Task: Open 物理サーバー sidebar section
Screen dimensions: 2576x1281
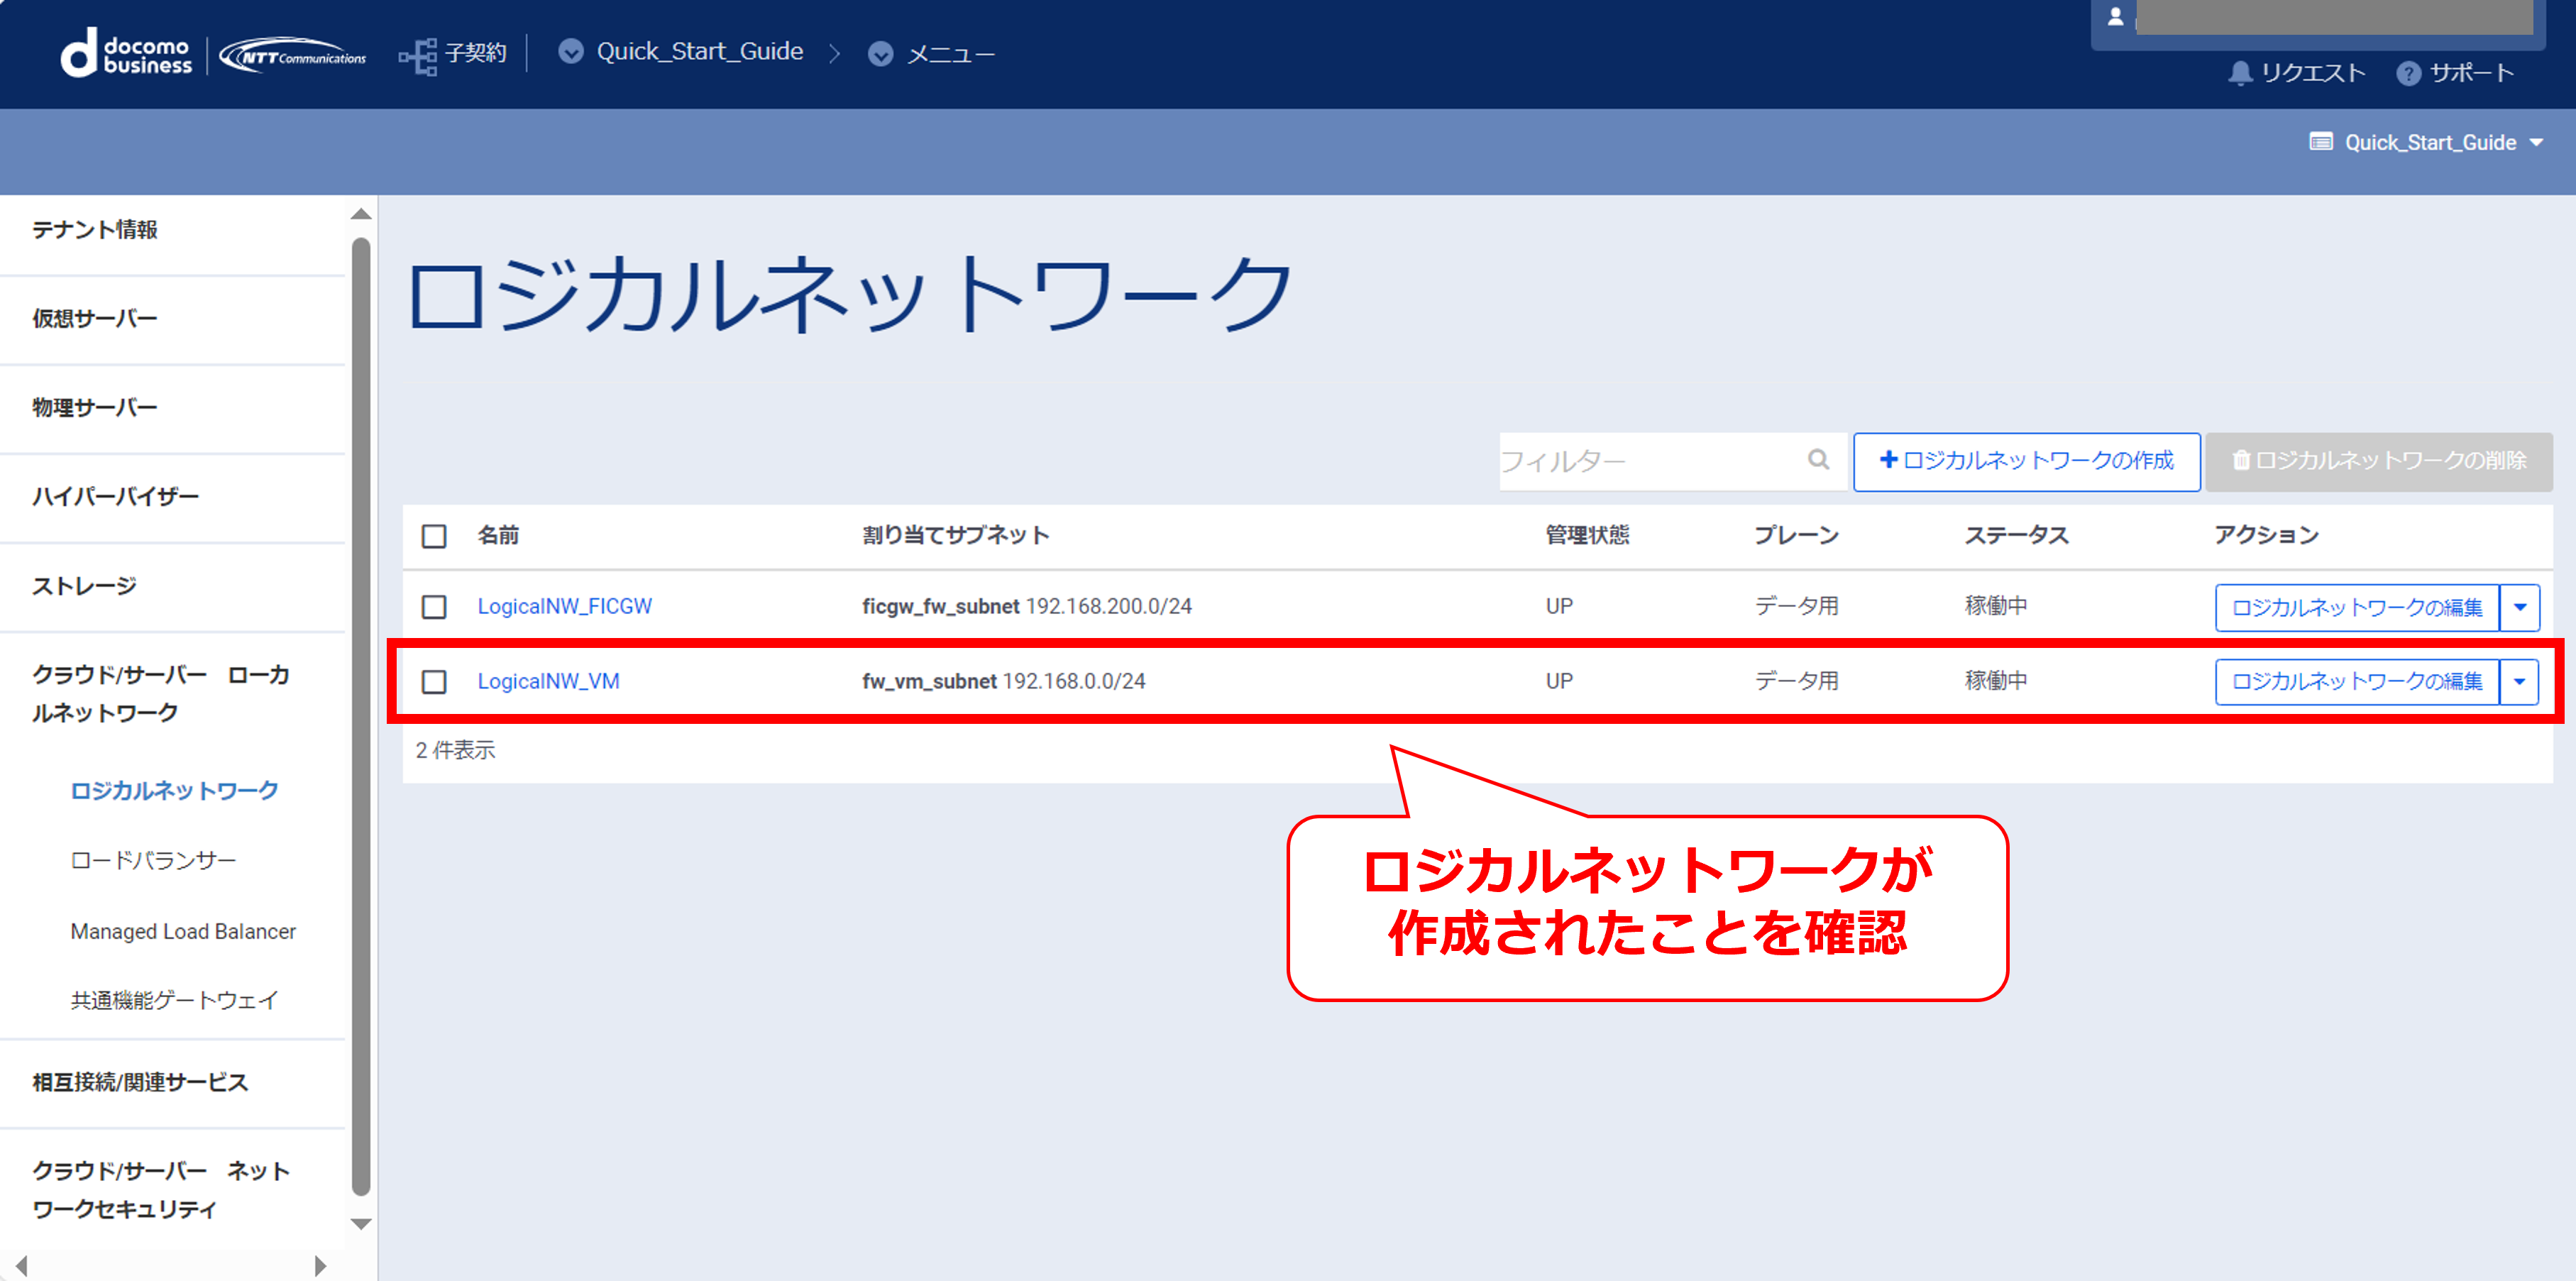Action: pyautogui.click(x=95, y=408)
